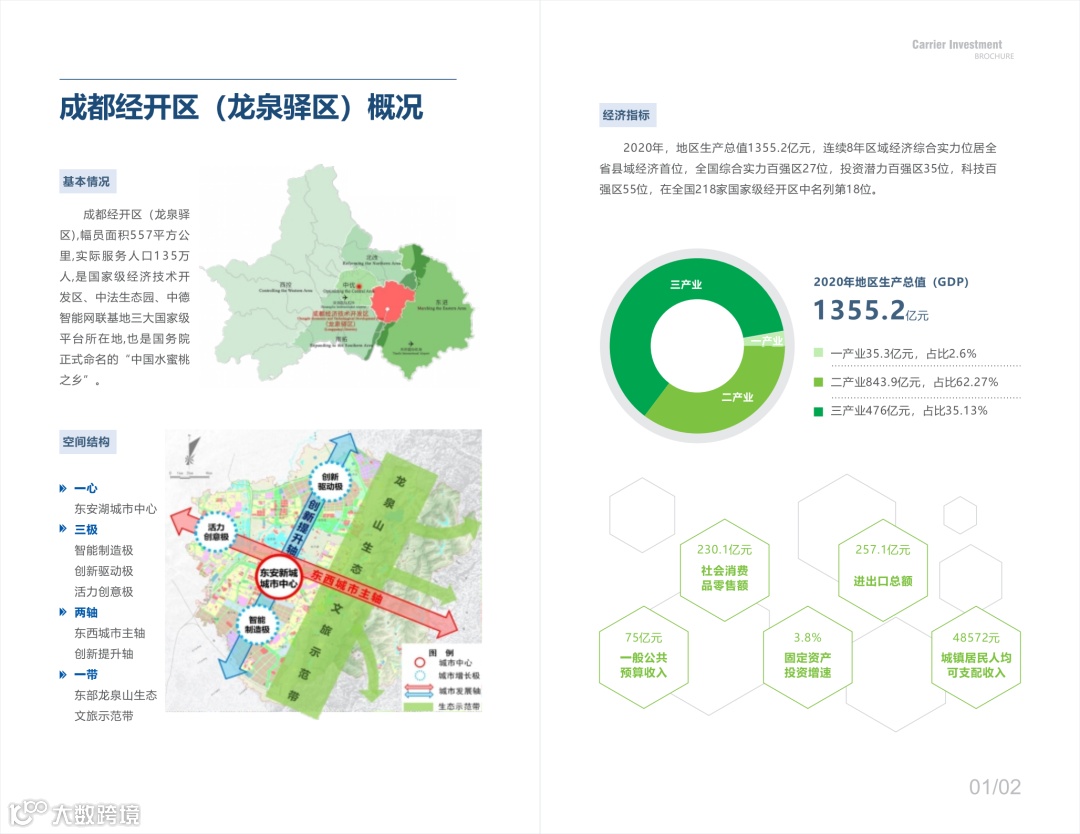Click the intro paragraph starting 成都经开区（龙泉驿

tap(125, 297)
